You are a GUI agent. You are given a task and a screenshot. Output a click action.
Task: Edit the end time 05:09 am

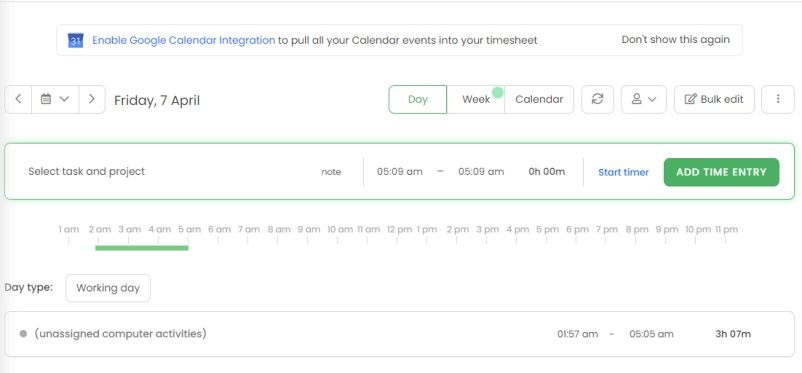click(481, 171)
